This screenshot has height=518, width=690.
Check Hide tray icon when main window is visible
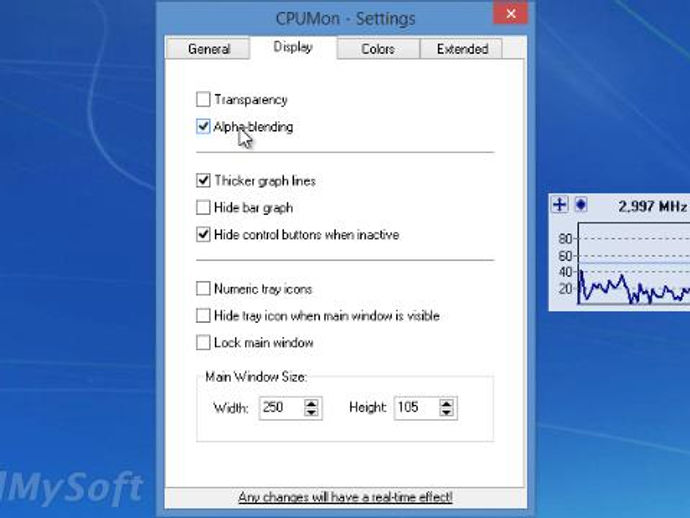click(203, 316)
